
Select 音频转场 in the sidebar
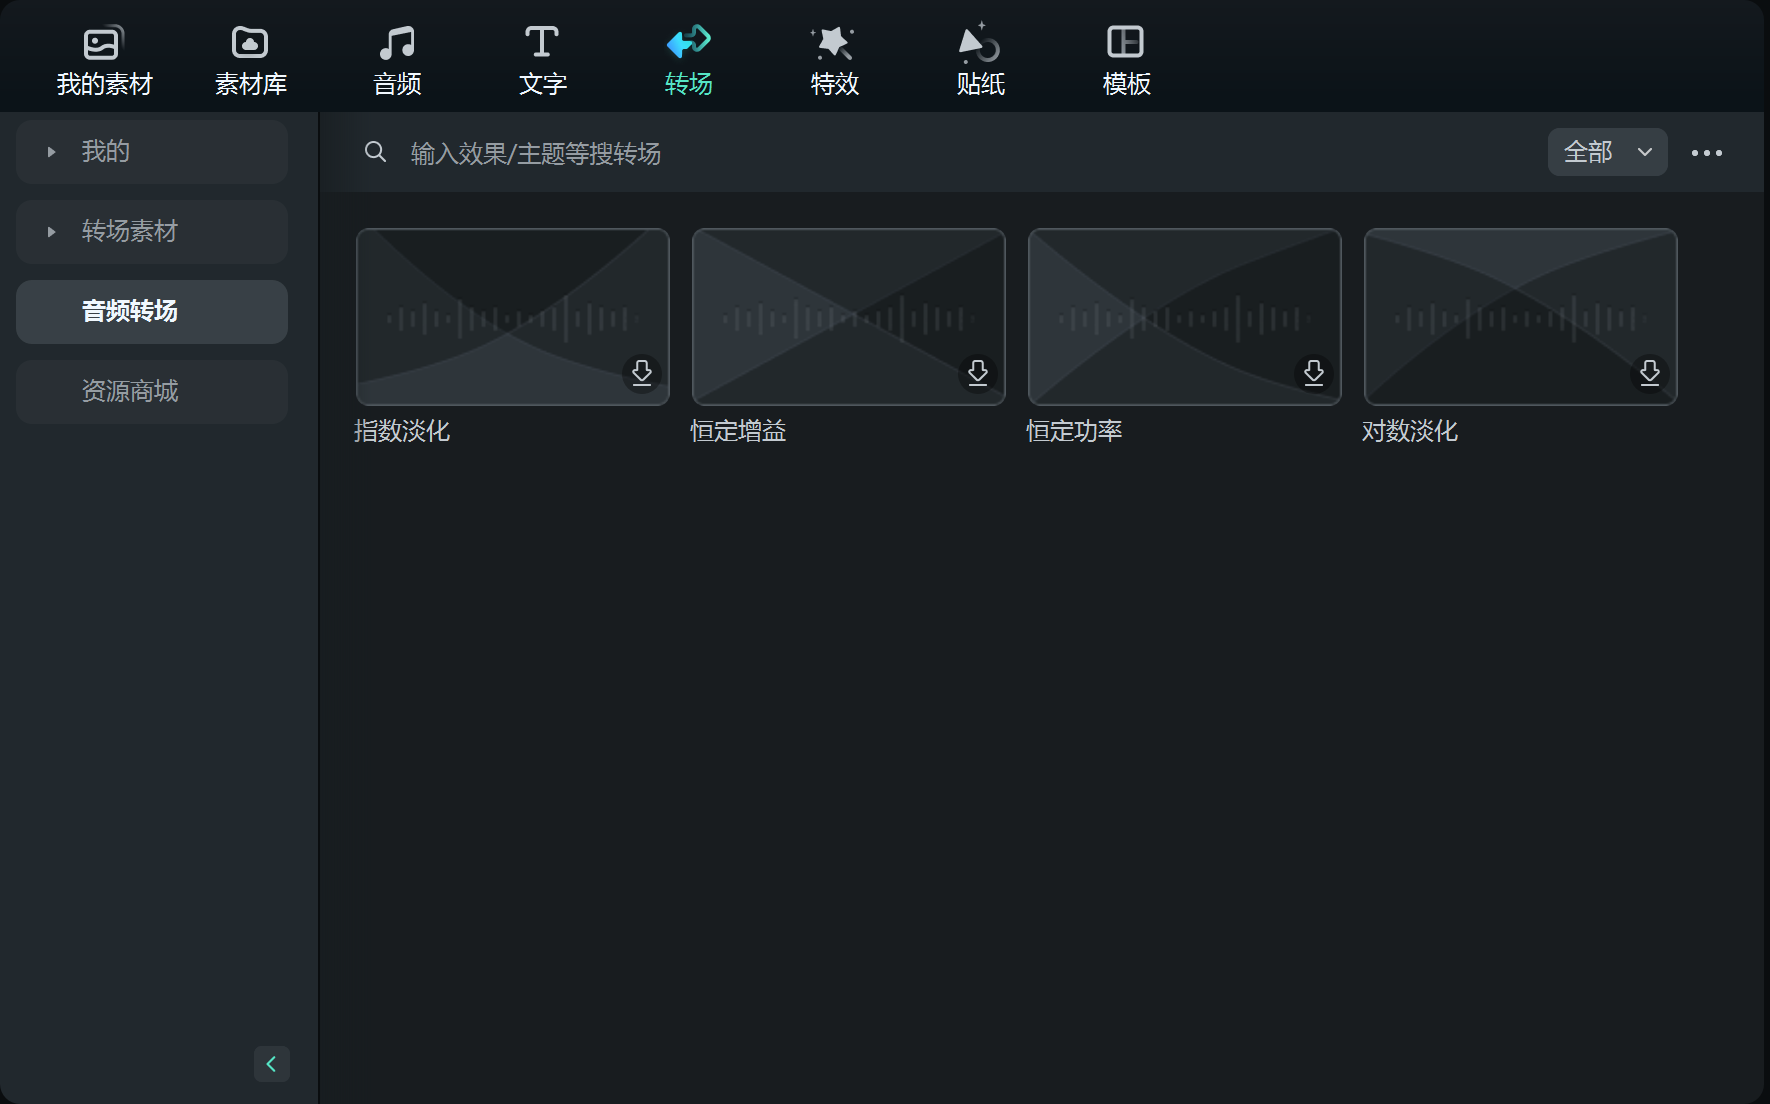(x=152, y=312)
